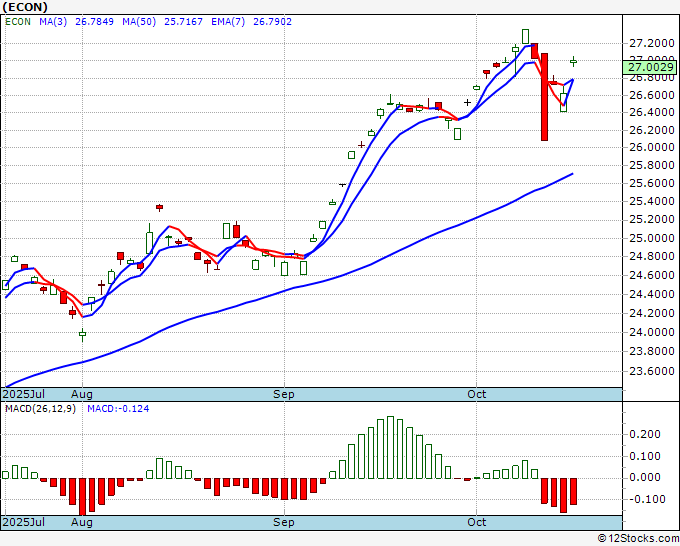The image size is (680, 546).
Task: Click the 2025Jul label on MACD panel axis
Action: (23, 522)
